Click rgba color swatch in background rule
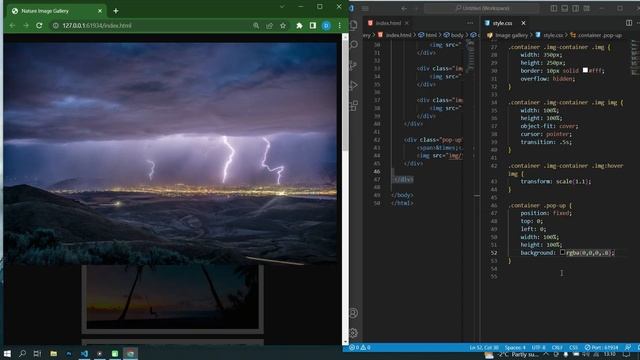 562,253
